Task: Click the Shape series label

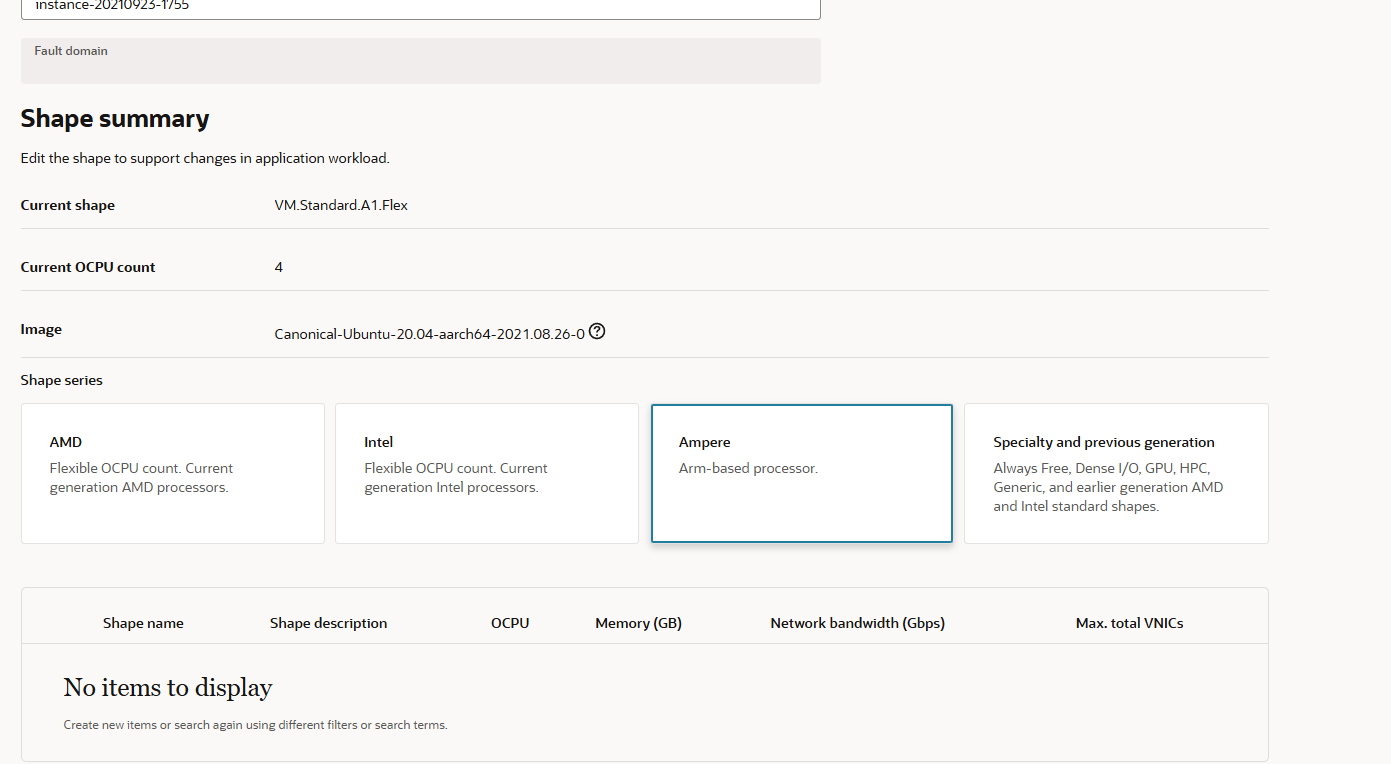Action: click(x=62, y=380)
